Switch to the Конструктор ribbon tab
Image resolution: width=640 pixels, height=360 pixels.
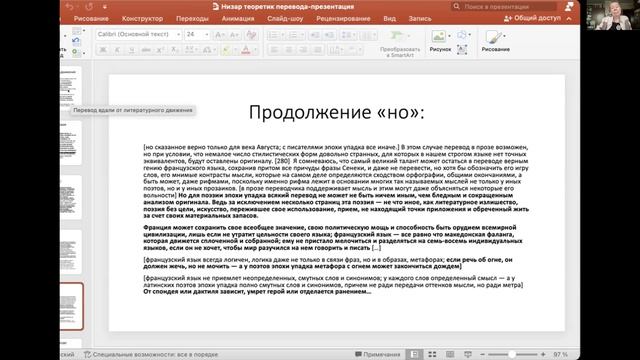[142, 19]
